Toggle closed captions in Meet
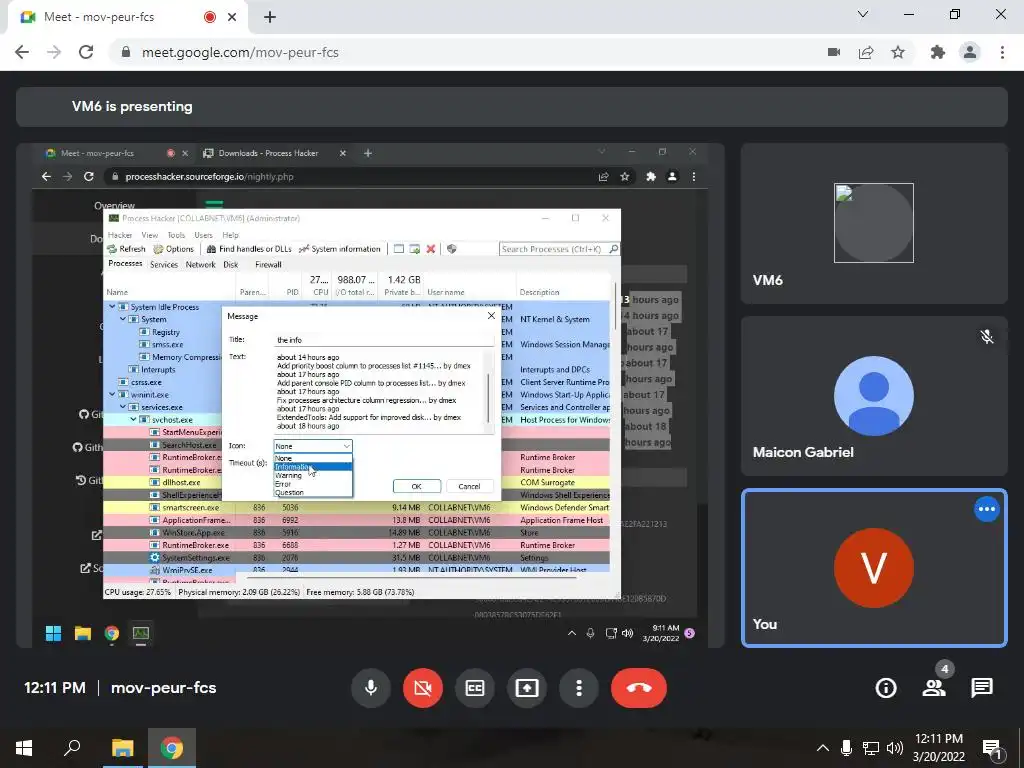 coord(475,688)
